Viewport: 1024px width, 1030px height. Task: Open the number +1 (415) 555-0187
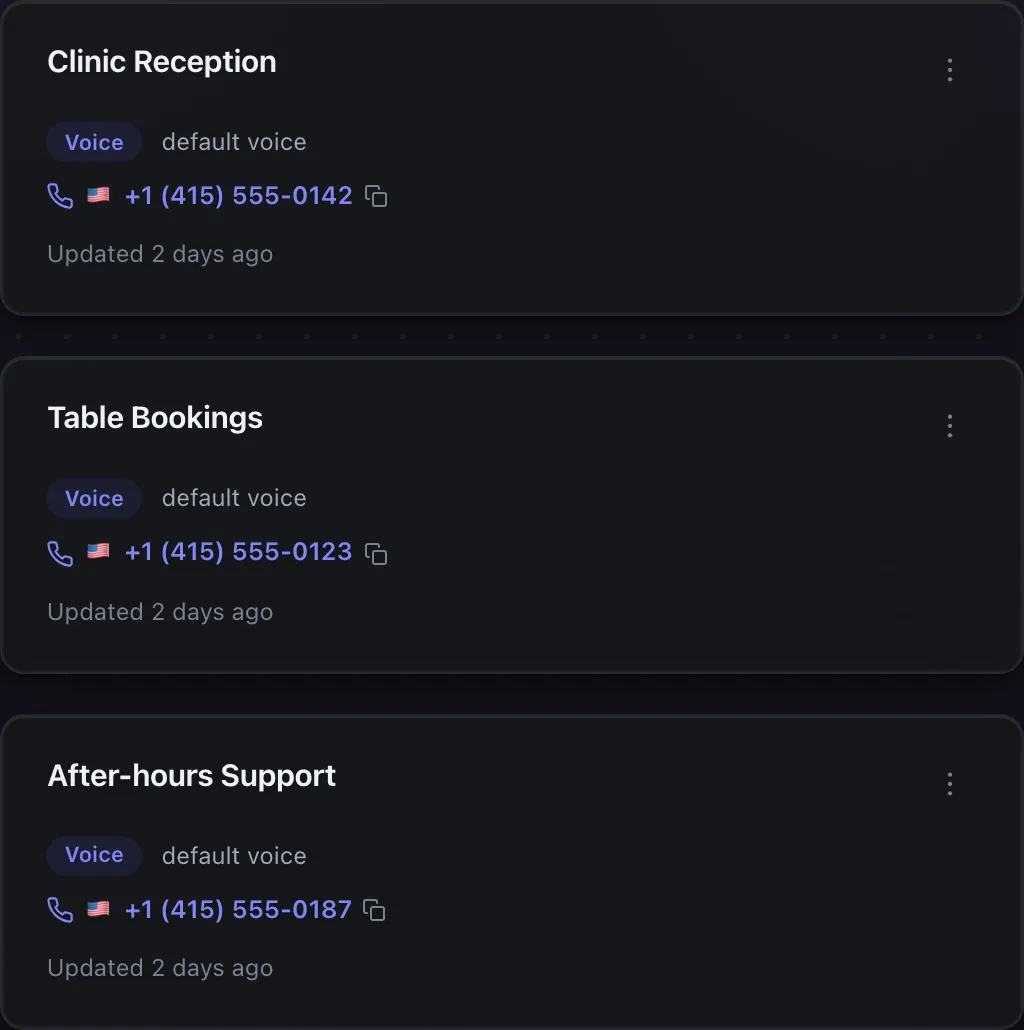tap(238, 910)
